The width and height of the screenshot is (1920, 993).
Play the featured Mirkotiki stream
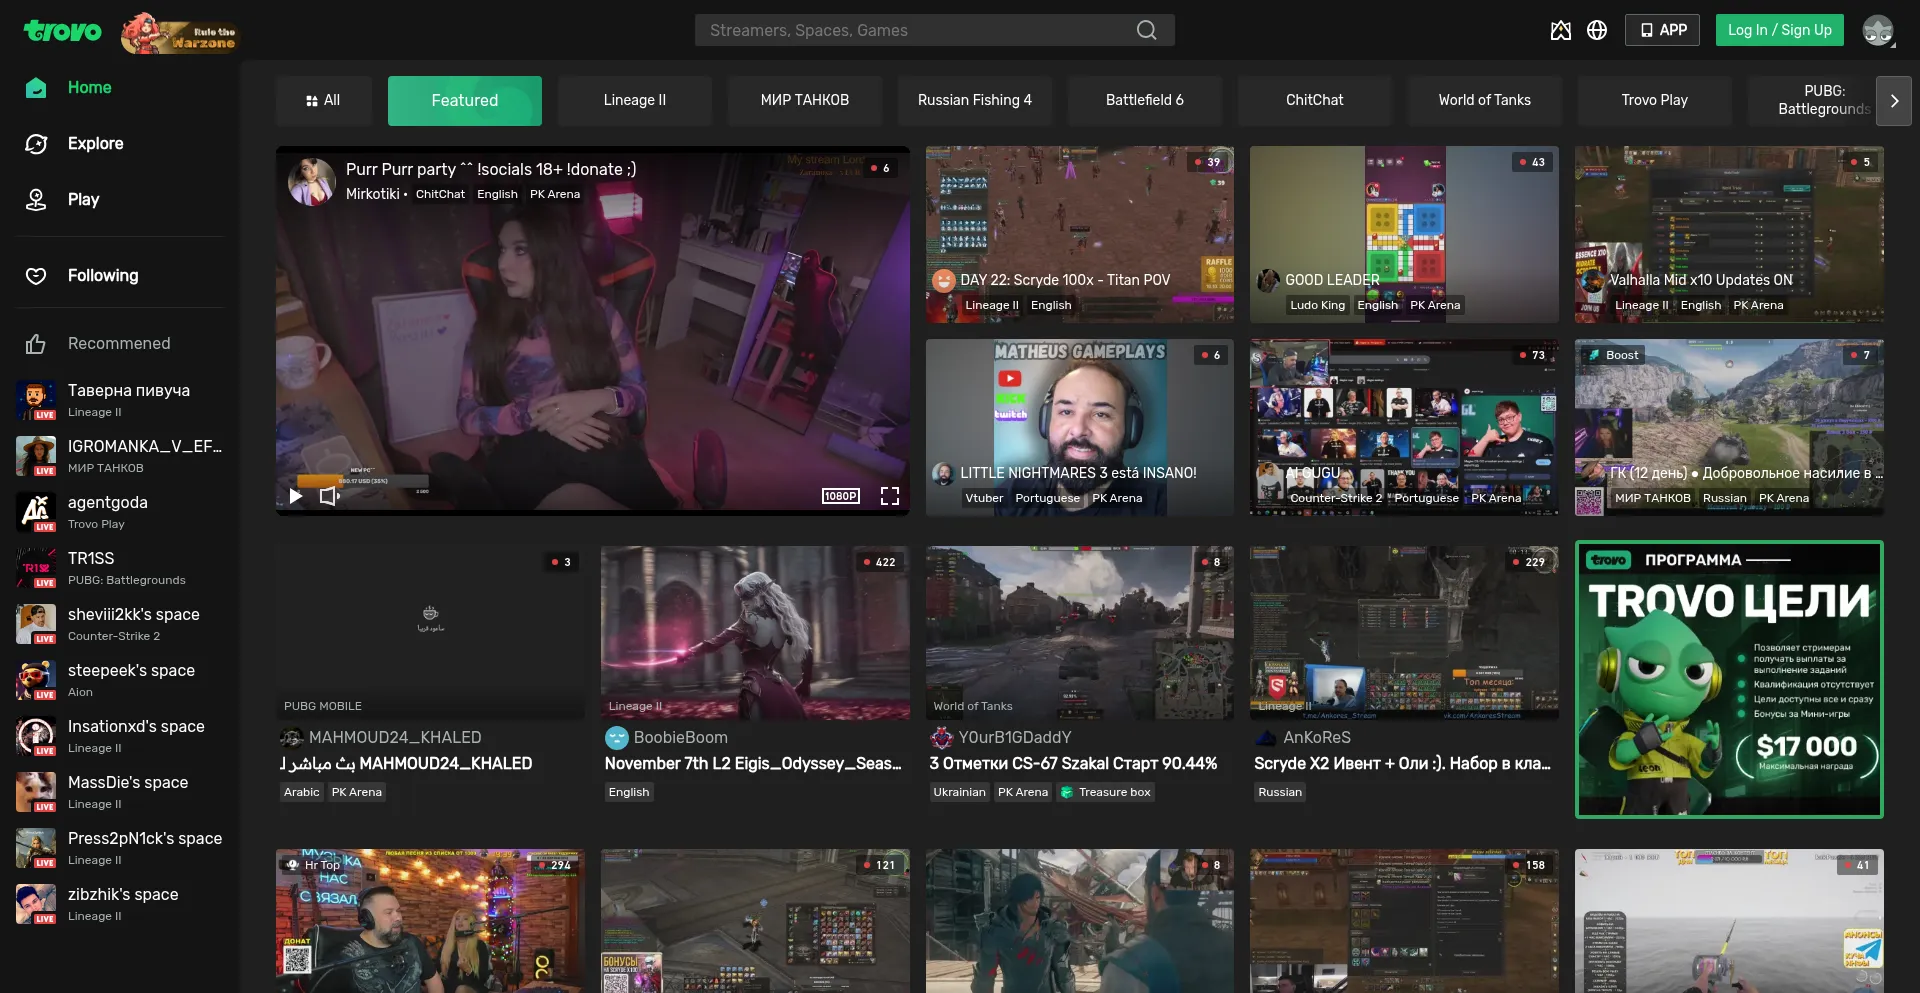click(296, 496)
